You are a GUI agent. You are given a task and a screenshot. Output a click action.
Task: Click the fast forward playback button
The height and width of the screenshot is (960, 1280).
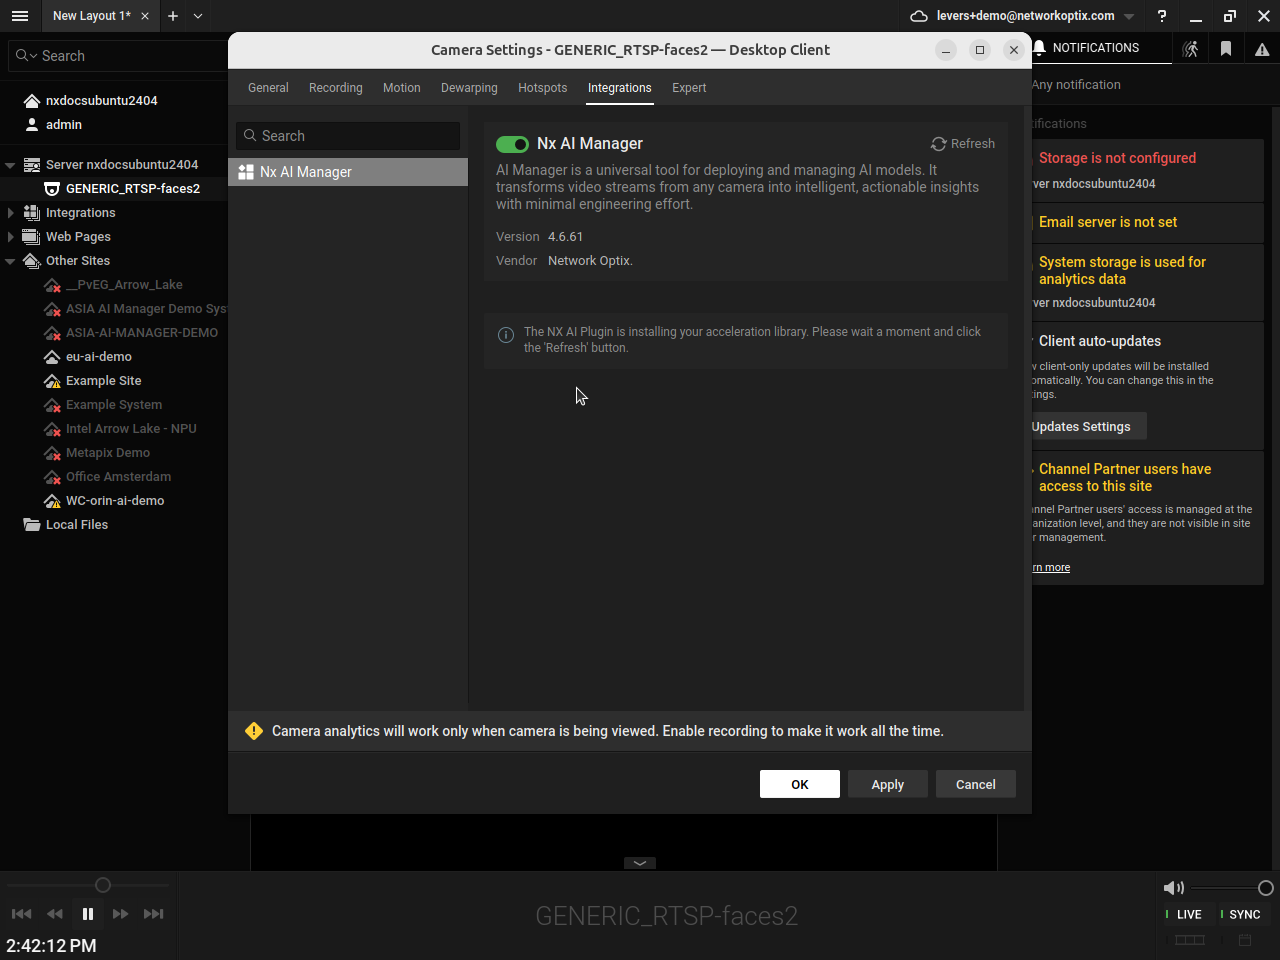[120, 914]
